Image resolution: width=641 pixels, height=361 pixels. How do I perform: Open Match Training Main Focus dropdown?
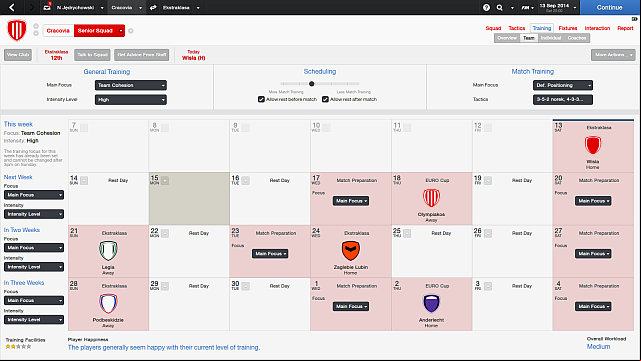(x=563, y=85)
